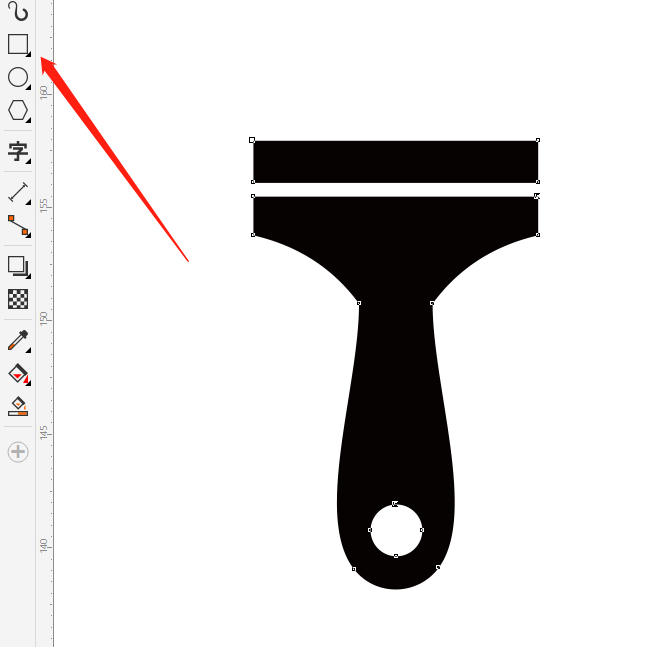Select top-left node of lower brush body

coord(253,196)
